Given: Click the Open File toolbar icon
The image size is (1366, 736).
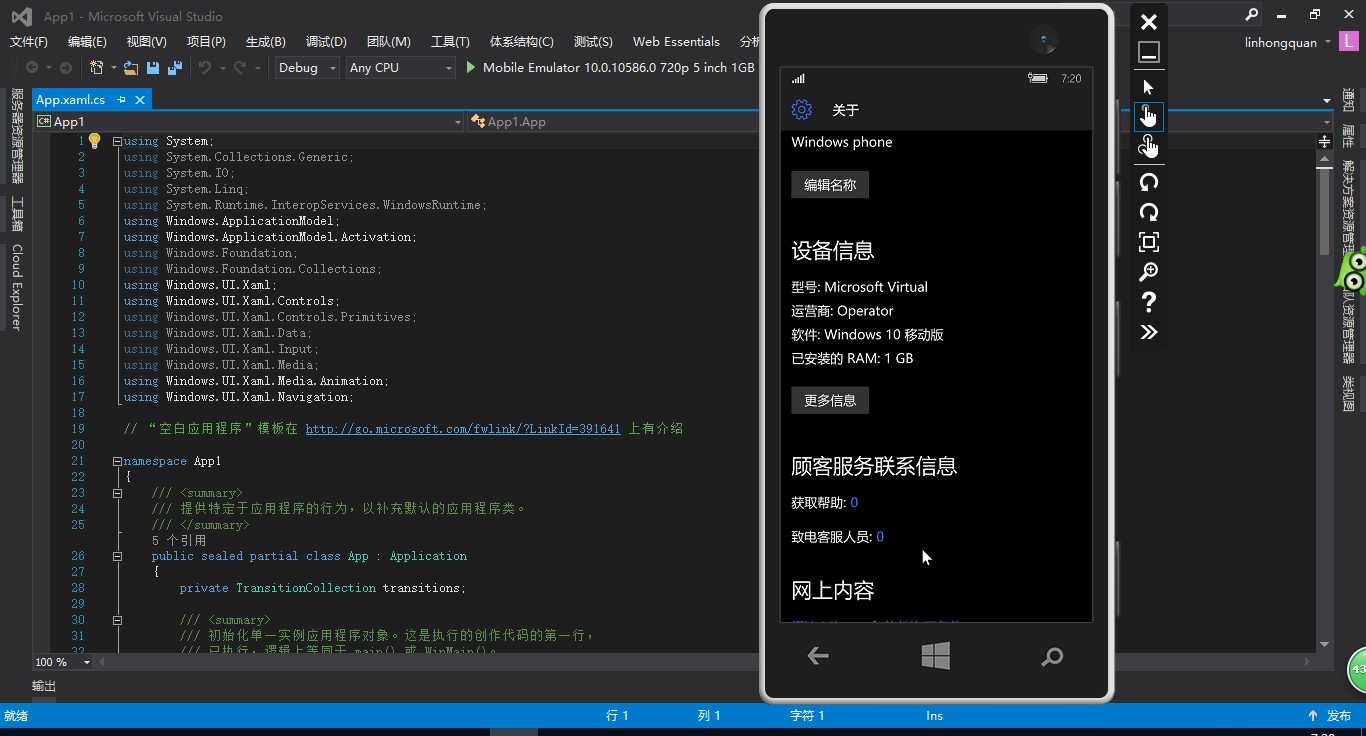Looking at the screenshot, I should pos(130,67).
